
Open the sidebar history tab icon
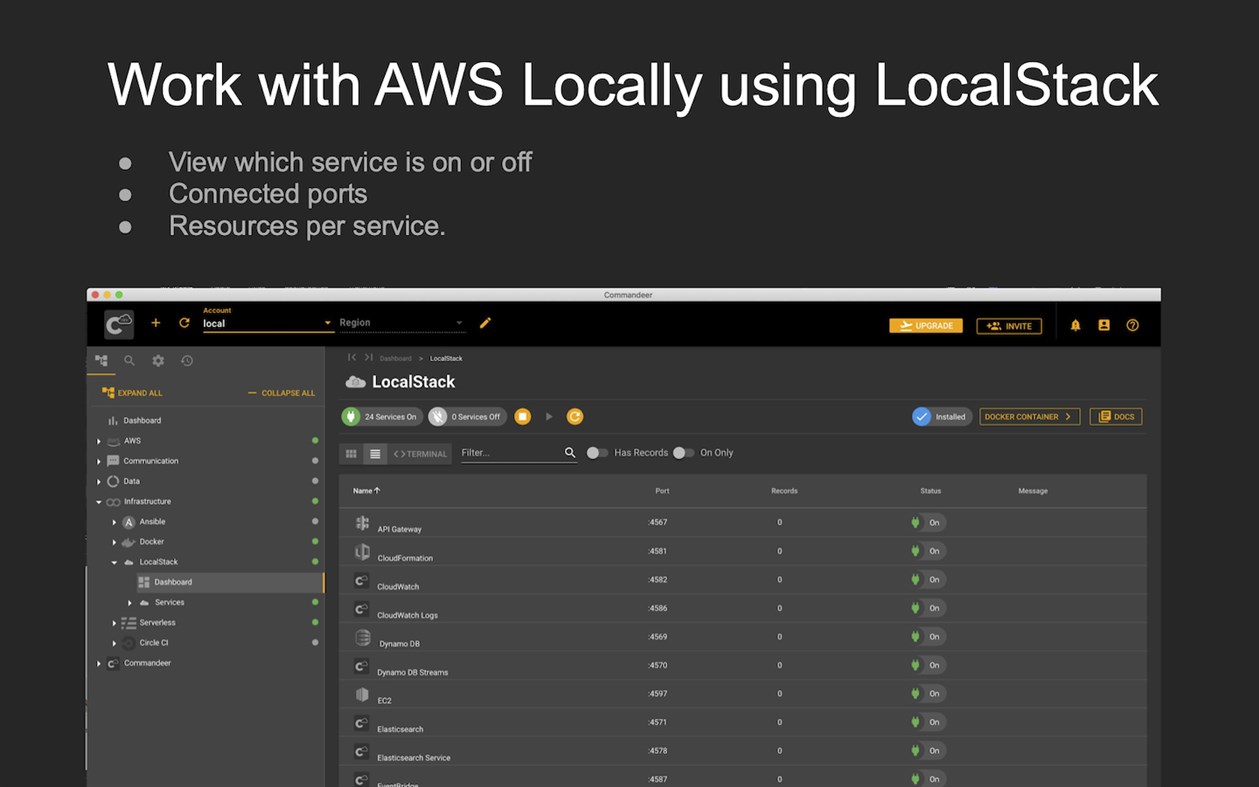[187, 360]
